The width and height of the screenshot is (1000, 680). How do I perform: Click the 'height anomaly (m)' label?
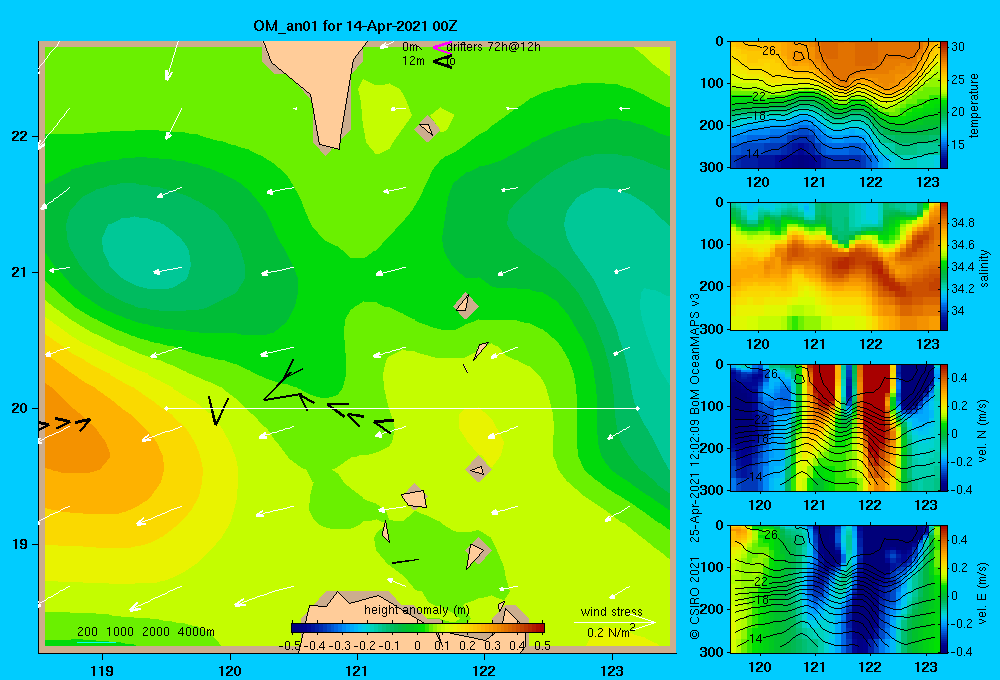tap(416, 610)
